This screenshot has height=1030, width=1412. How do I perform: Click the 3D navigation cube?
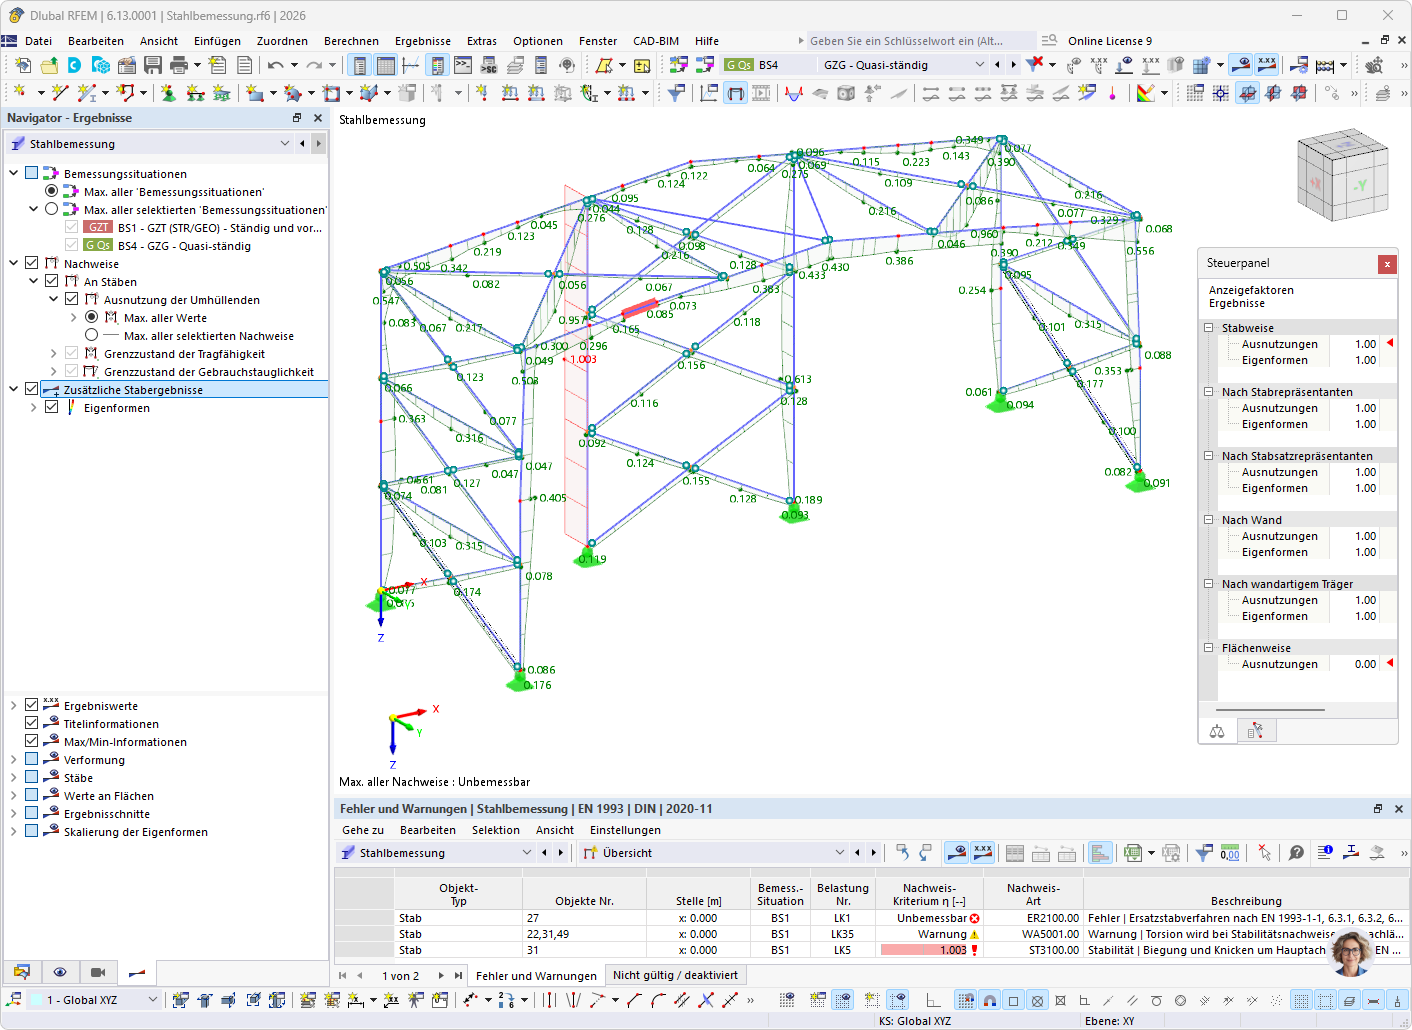[x=1341, y=176]
